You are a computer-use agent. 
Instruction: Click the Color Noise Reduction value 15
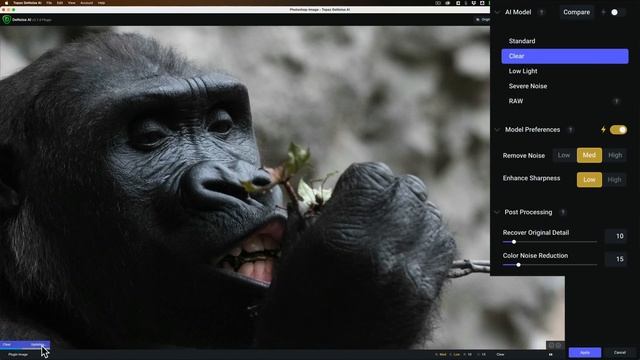click(616, 259)
